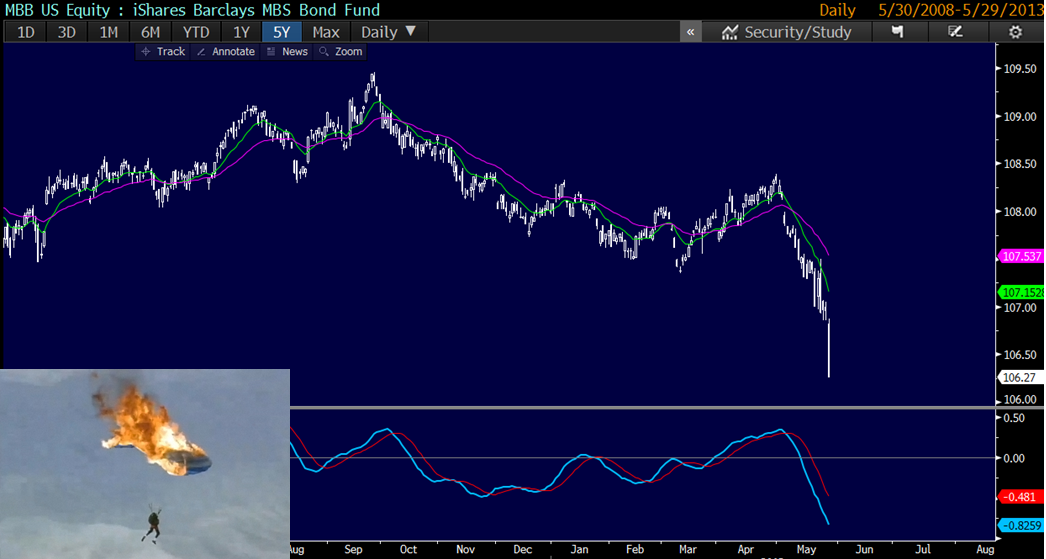Click the last price 106.27 label
1046x559 pixels.
point(1021,378)
